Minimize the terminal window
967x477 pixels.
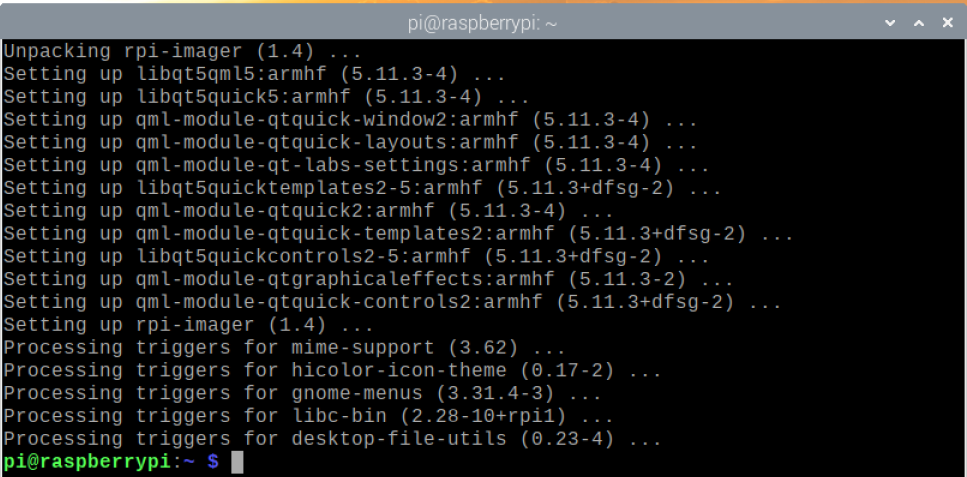click(x=892, y=21)
